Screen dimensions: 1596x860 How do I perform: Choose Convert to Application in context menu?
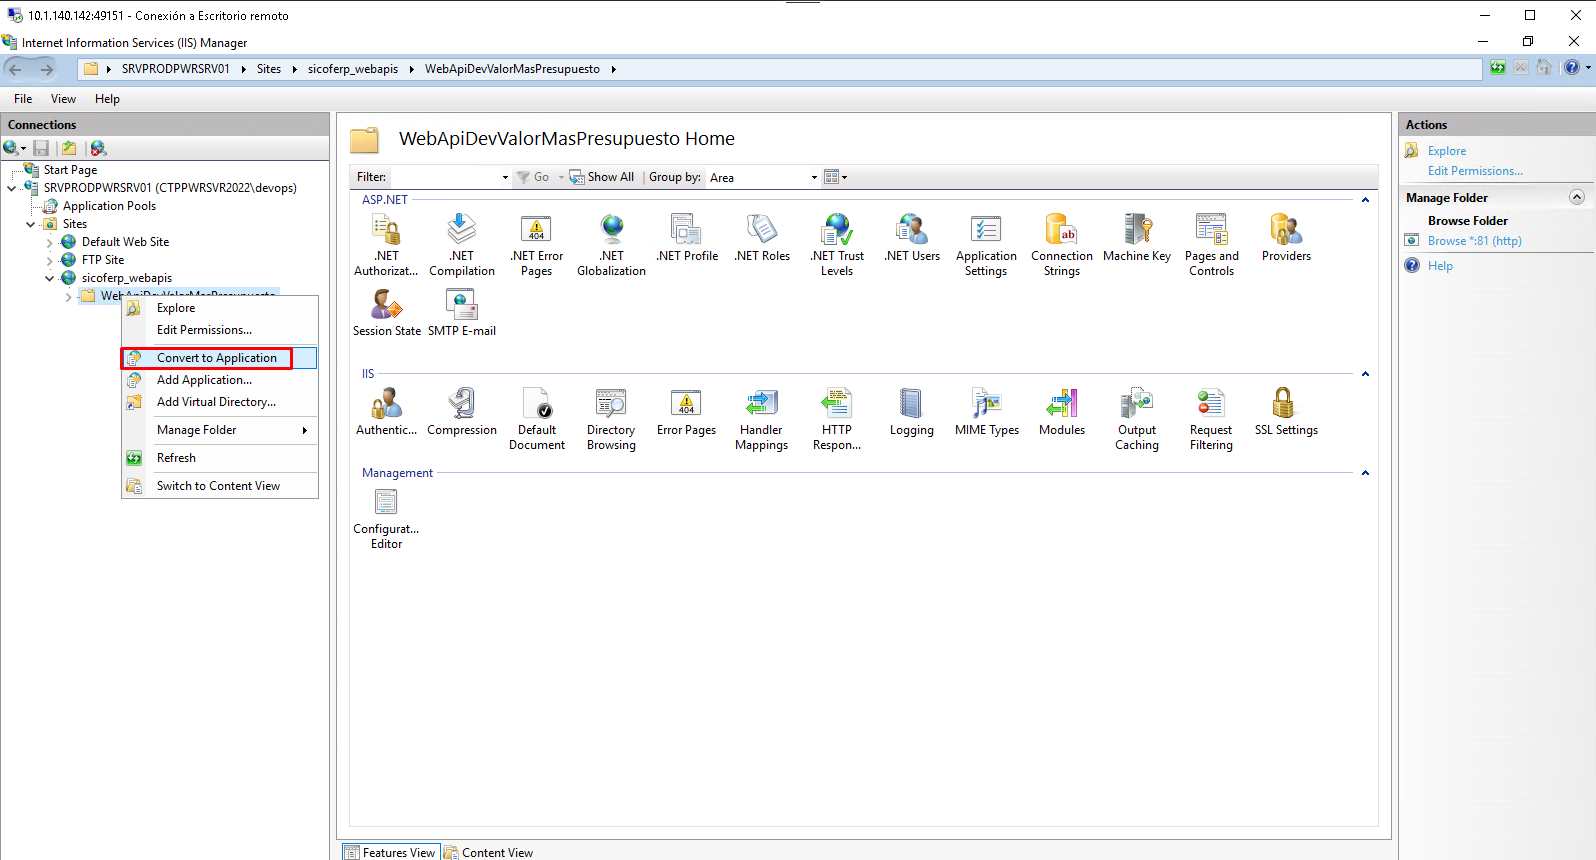(x=217, y=358)
